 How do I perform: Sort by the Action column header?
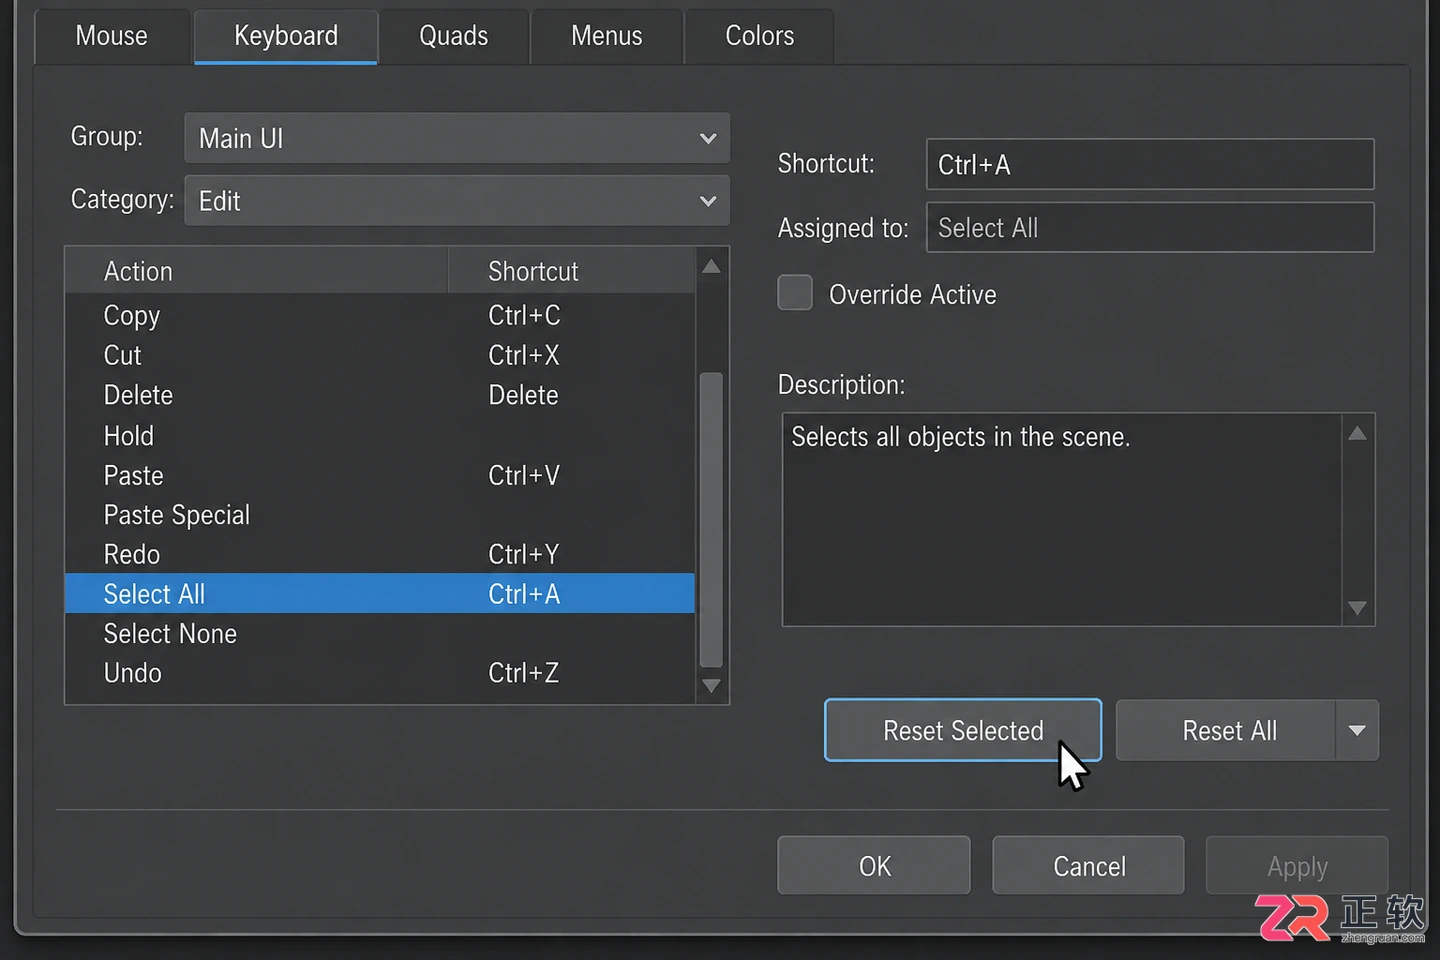pos(257,271)
